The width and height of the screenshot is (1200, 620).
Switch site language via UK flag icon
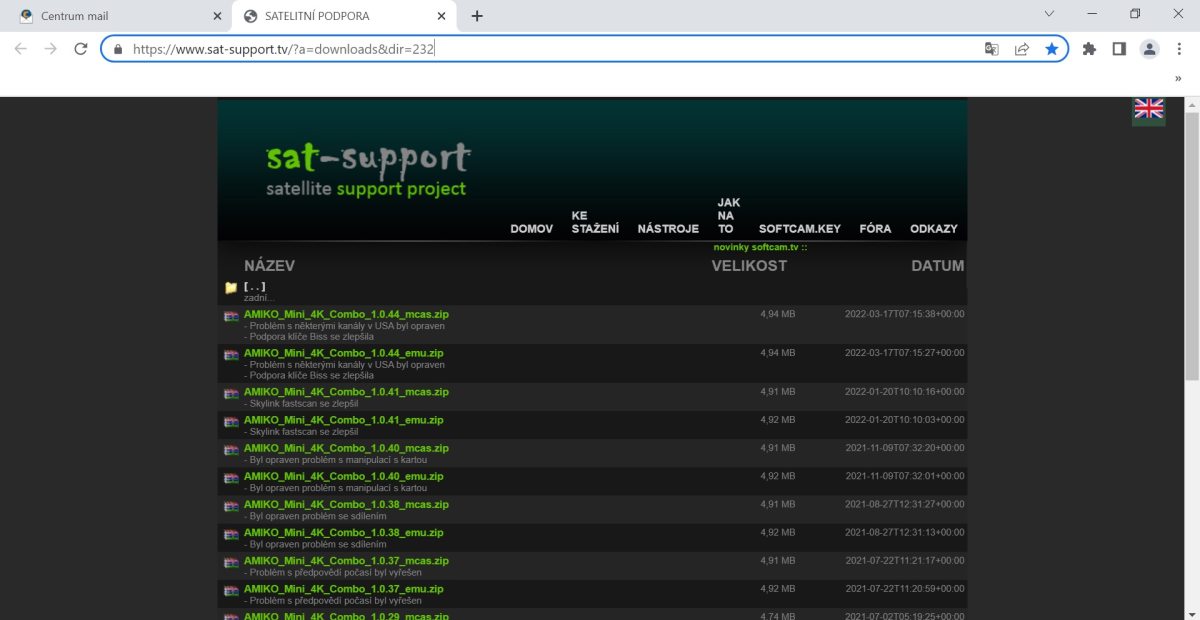pos(1148,110)
